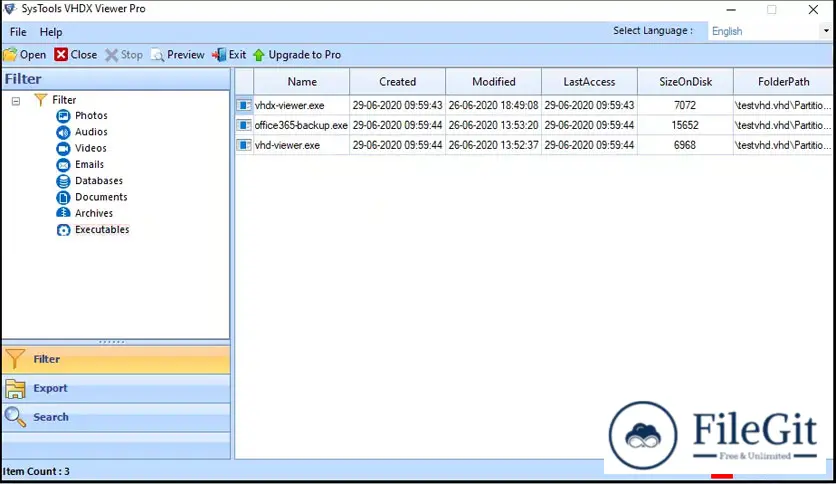The image size is (836, 484).
Task: Sort by the FolderPath column header
Action: pyautogui.click(x=783, y=82)
